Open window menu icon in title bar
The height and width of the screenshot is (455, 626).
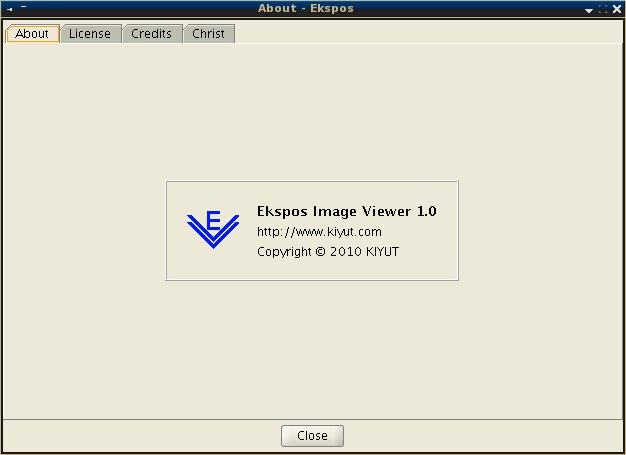tap(9, 8)
